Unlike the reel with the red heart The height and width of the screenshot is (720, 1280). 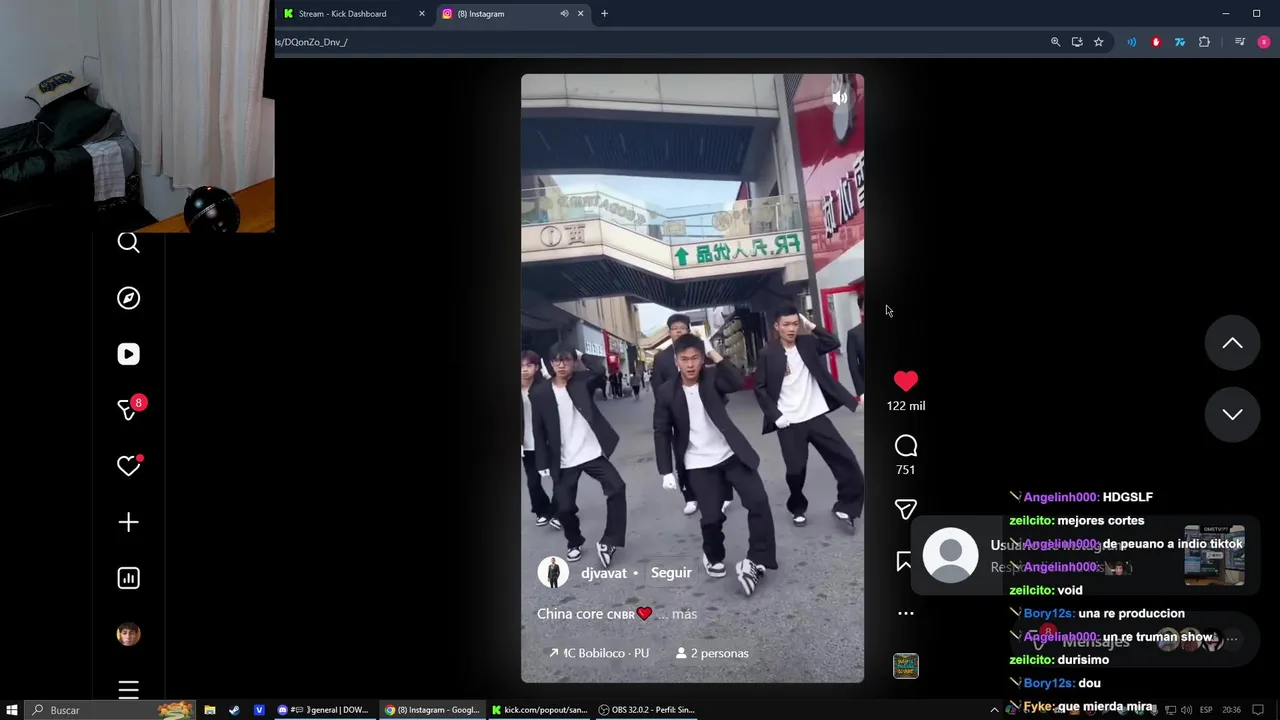click(905, 381)
